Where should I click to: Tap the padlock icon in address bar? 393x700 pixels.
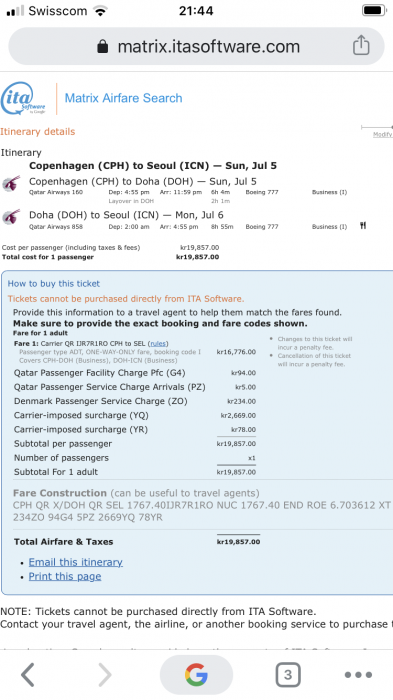coord(103,46)
